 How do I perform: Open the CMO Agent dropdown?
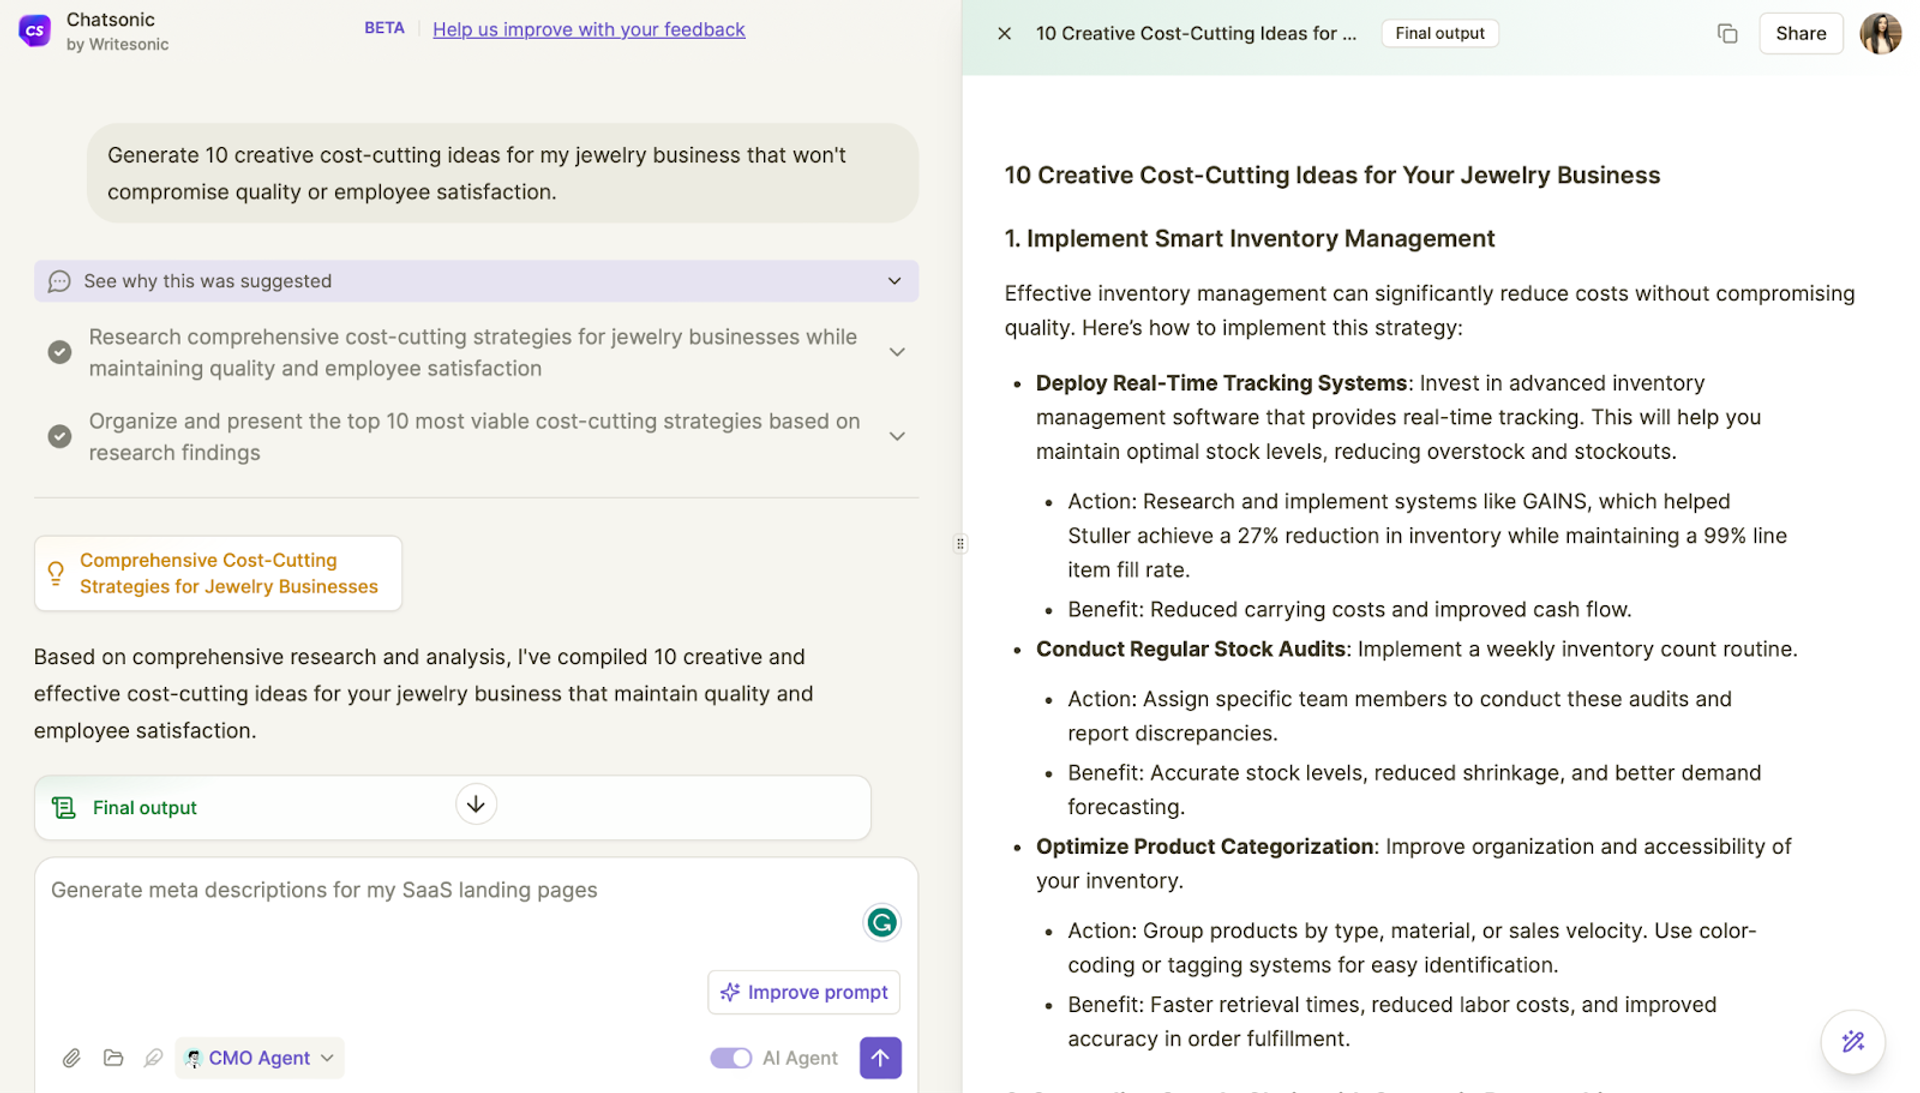pyautogui.click(x=260, y=1058)
